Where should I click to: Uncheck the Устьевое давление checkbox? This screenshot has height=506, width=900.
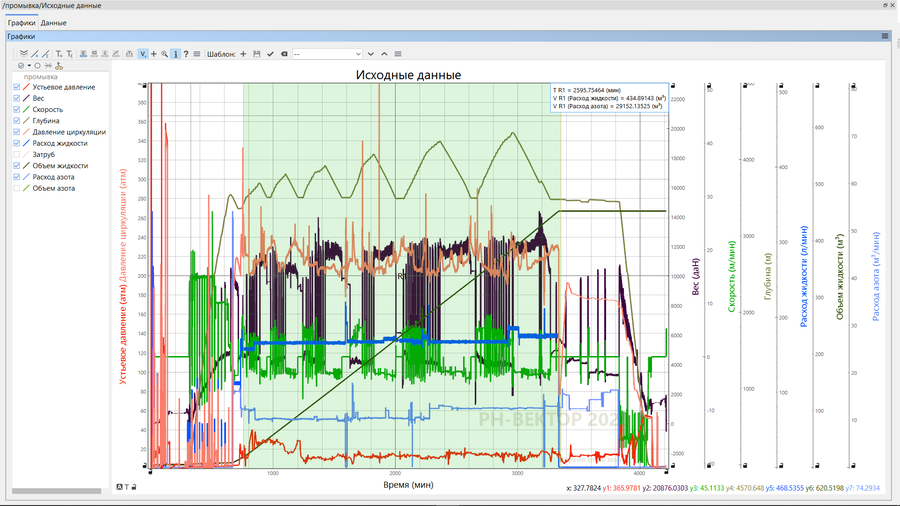[17, 87]
